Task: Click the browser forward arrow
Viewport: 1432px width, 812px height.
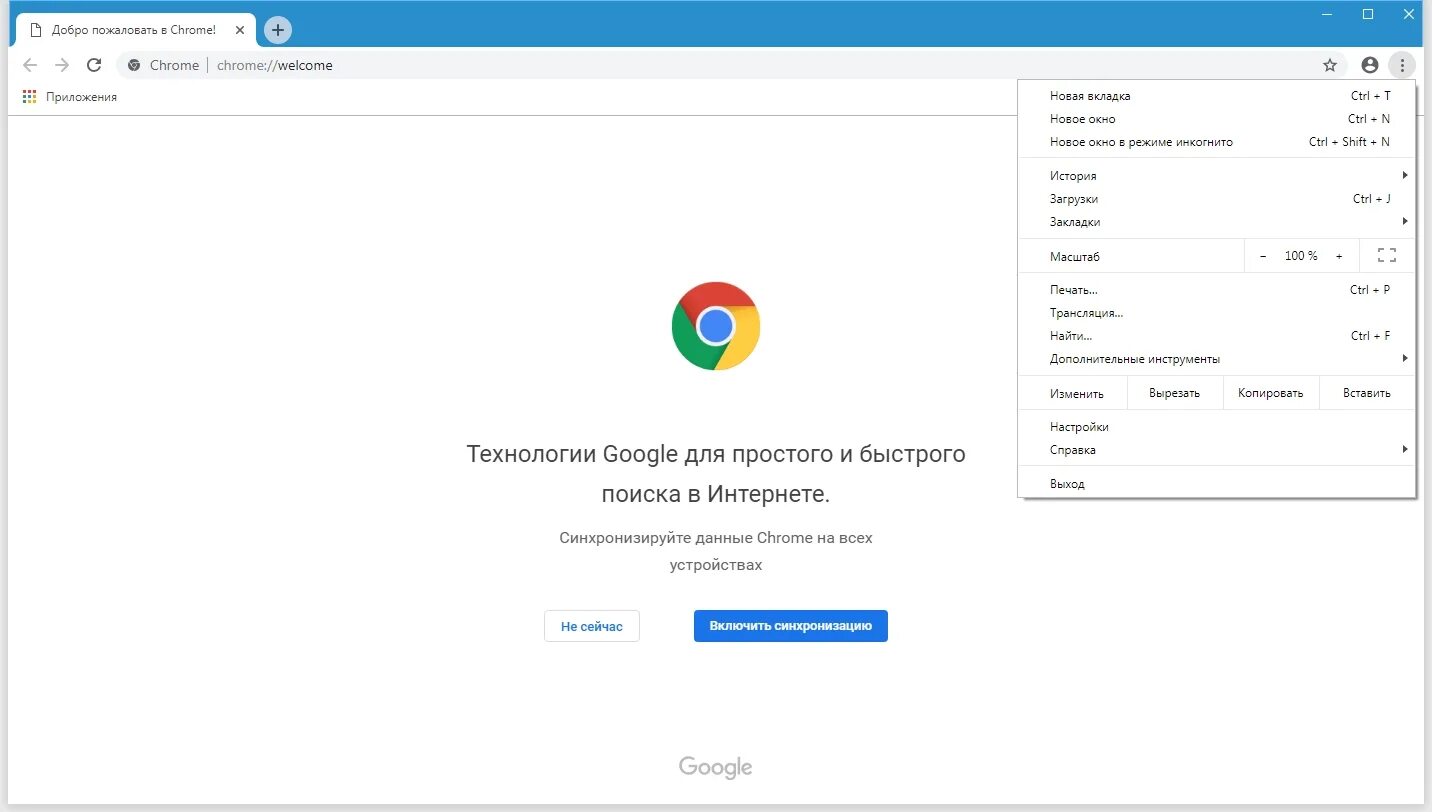Action: pos(62,65)
